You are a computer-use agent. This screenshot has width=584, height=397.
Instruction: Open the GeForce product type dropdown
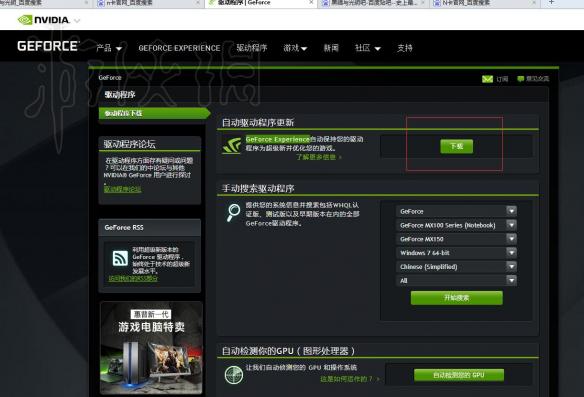pos(456,211)
